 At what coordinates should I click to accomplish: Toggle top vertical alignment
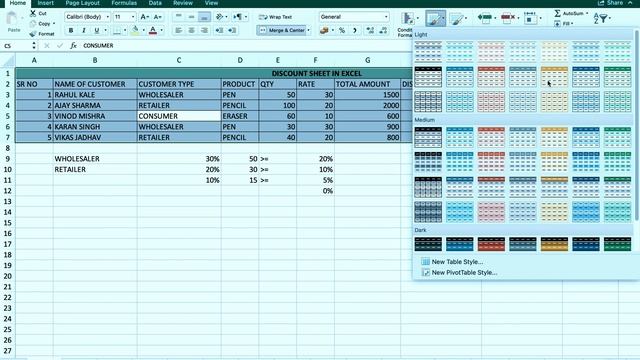tap(178, 17)
